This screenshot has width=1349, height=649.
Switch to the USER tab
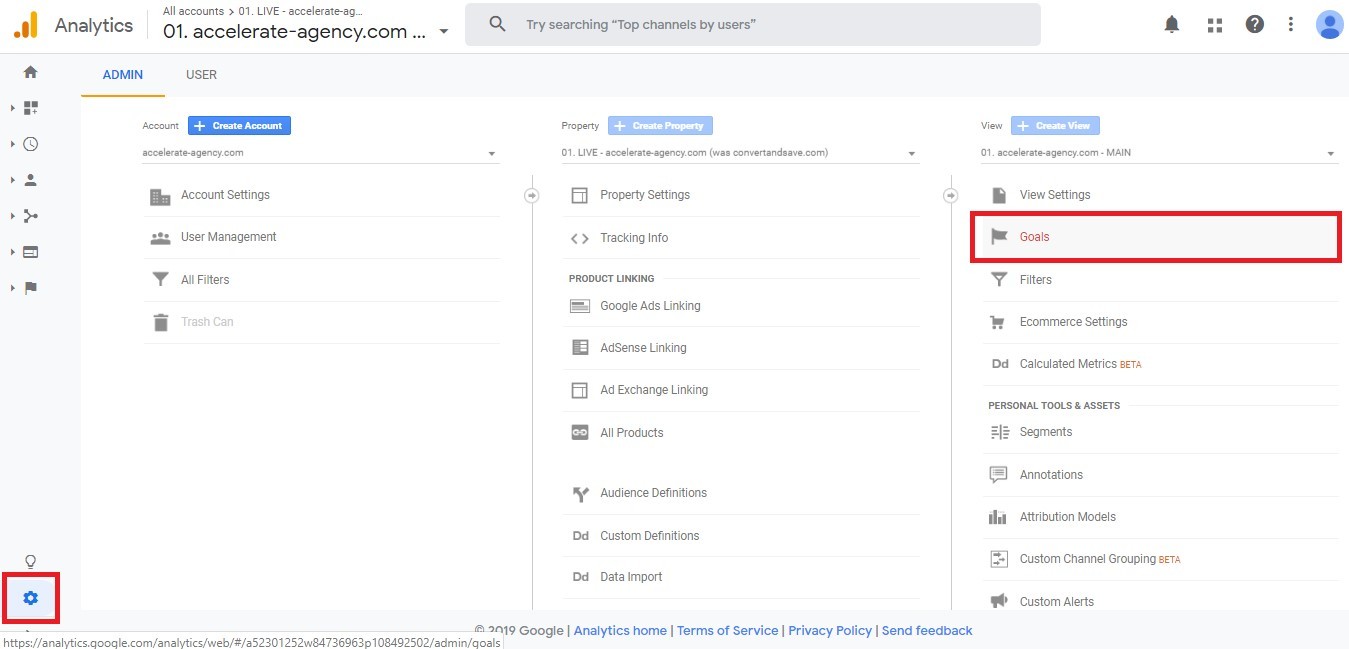coord(201,75)
